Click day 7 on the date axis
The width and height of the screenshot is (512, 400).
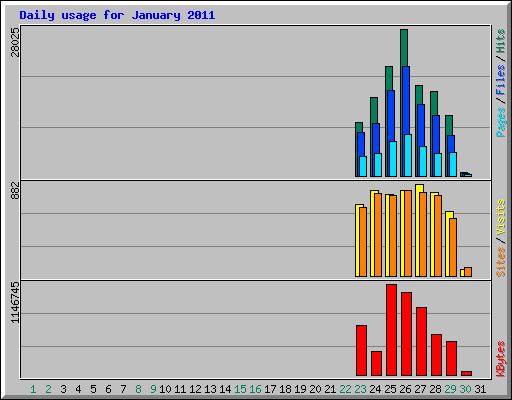coord(123,389)
